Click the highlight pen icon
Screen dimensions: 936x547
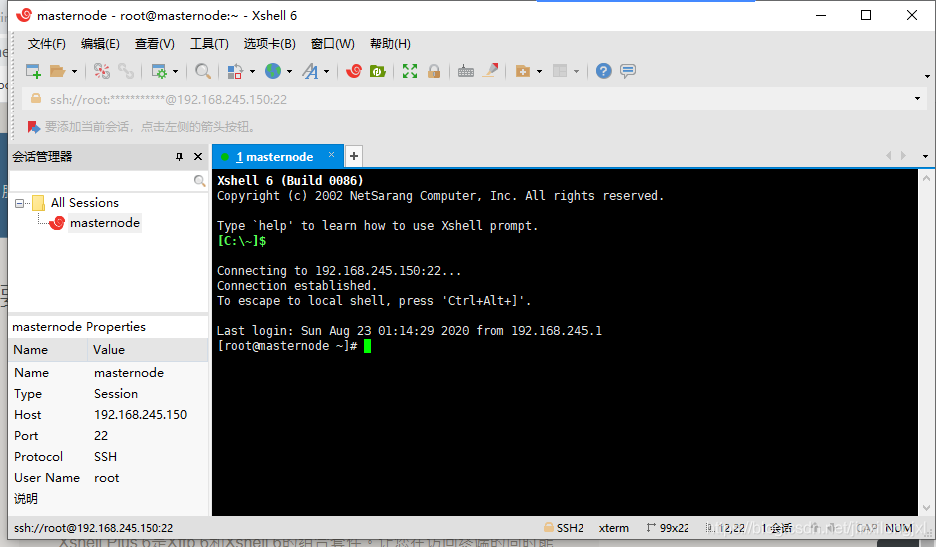491,71
